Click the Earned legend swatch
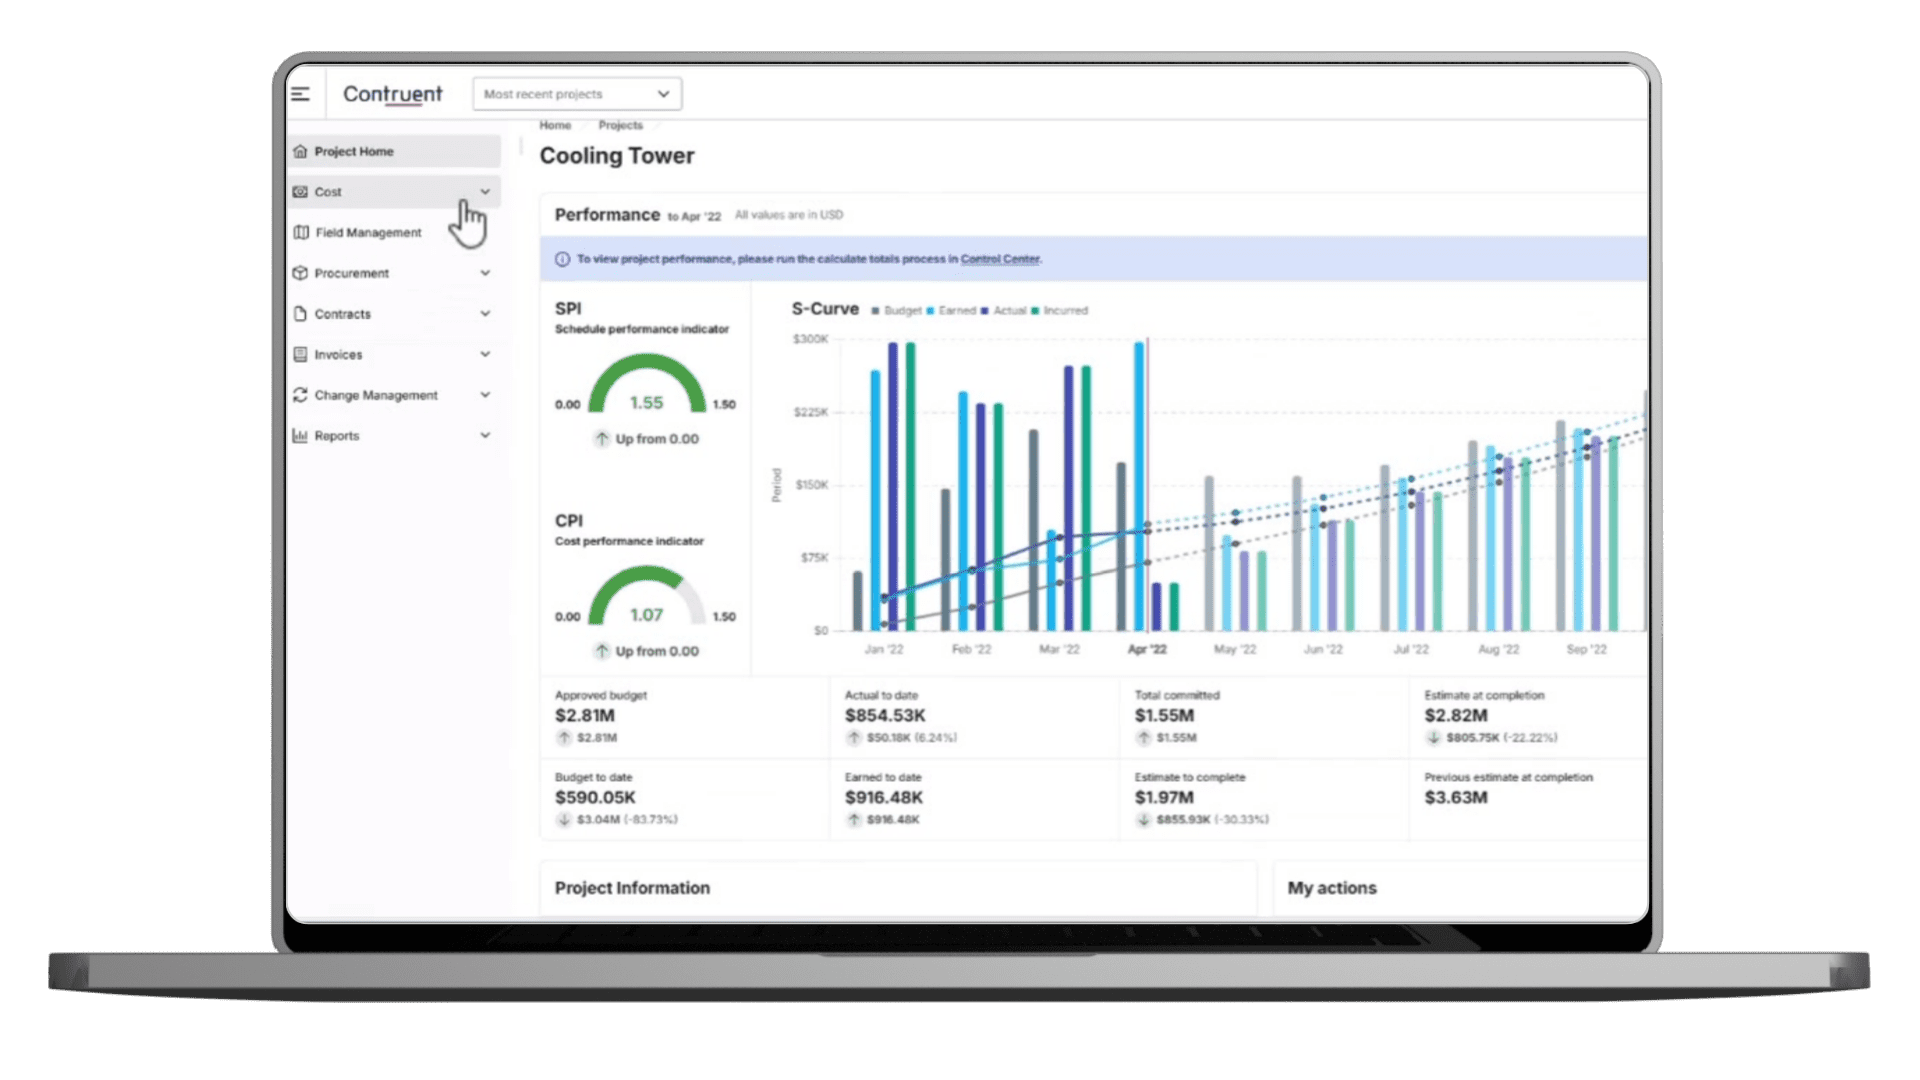 [x=930, y=311]
